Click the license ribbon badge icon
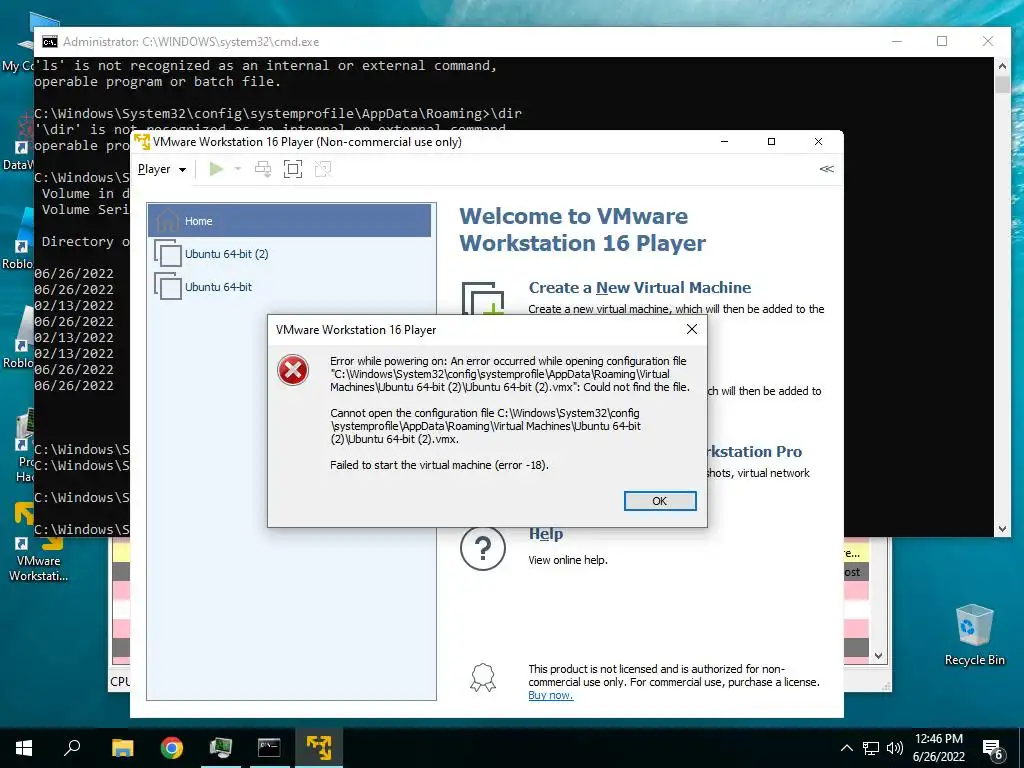This screenshot has height=768, width=1024. (483, 678)
